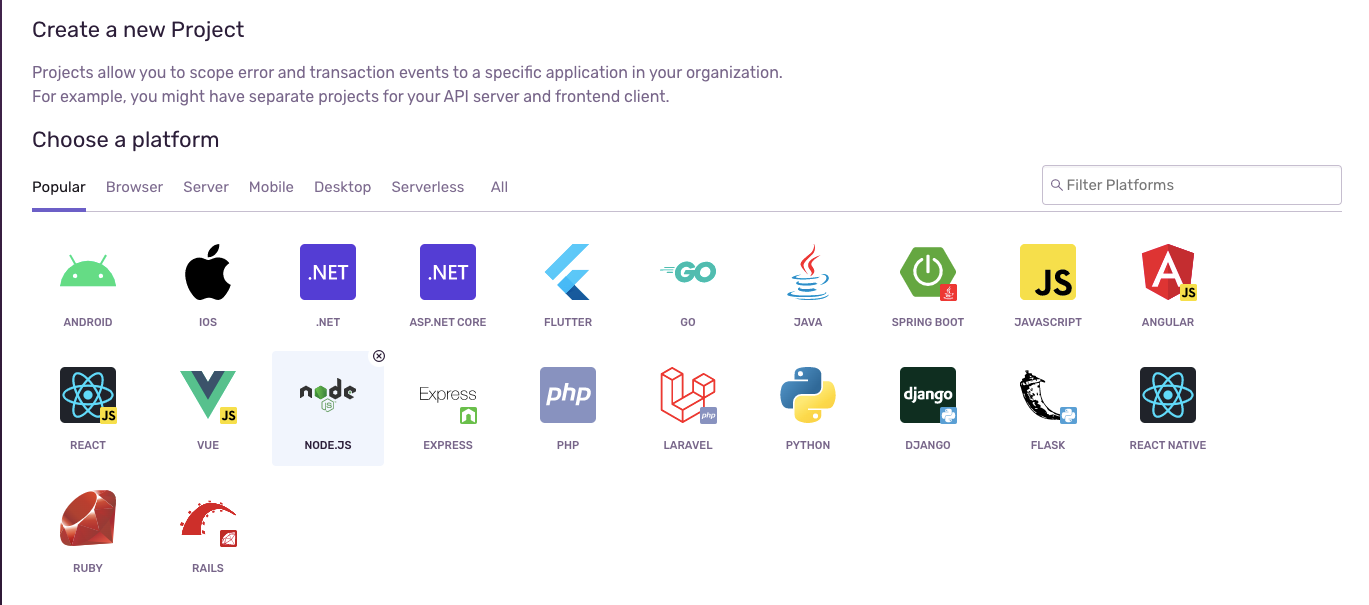Show the Desktop platforms tab
Viewport: 1369px width, 605px height.
coord(342,187)
